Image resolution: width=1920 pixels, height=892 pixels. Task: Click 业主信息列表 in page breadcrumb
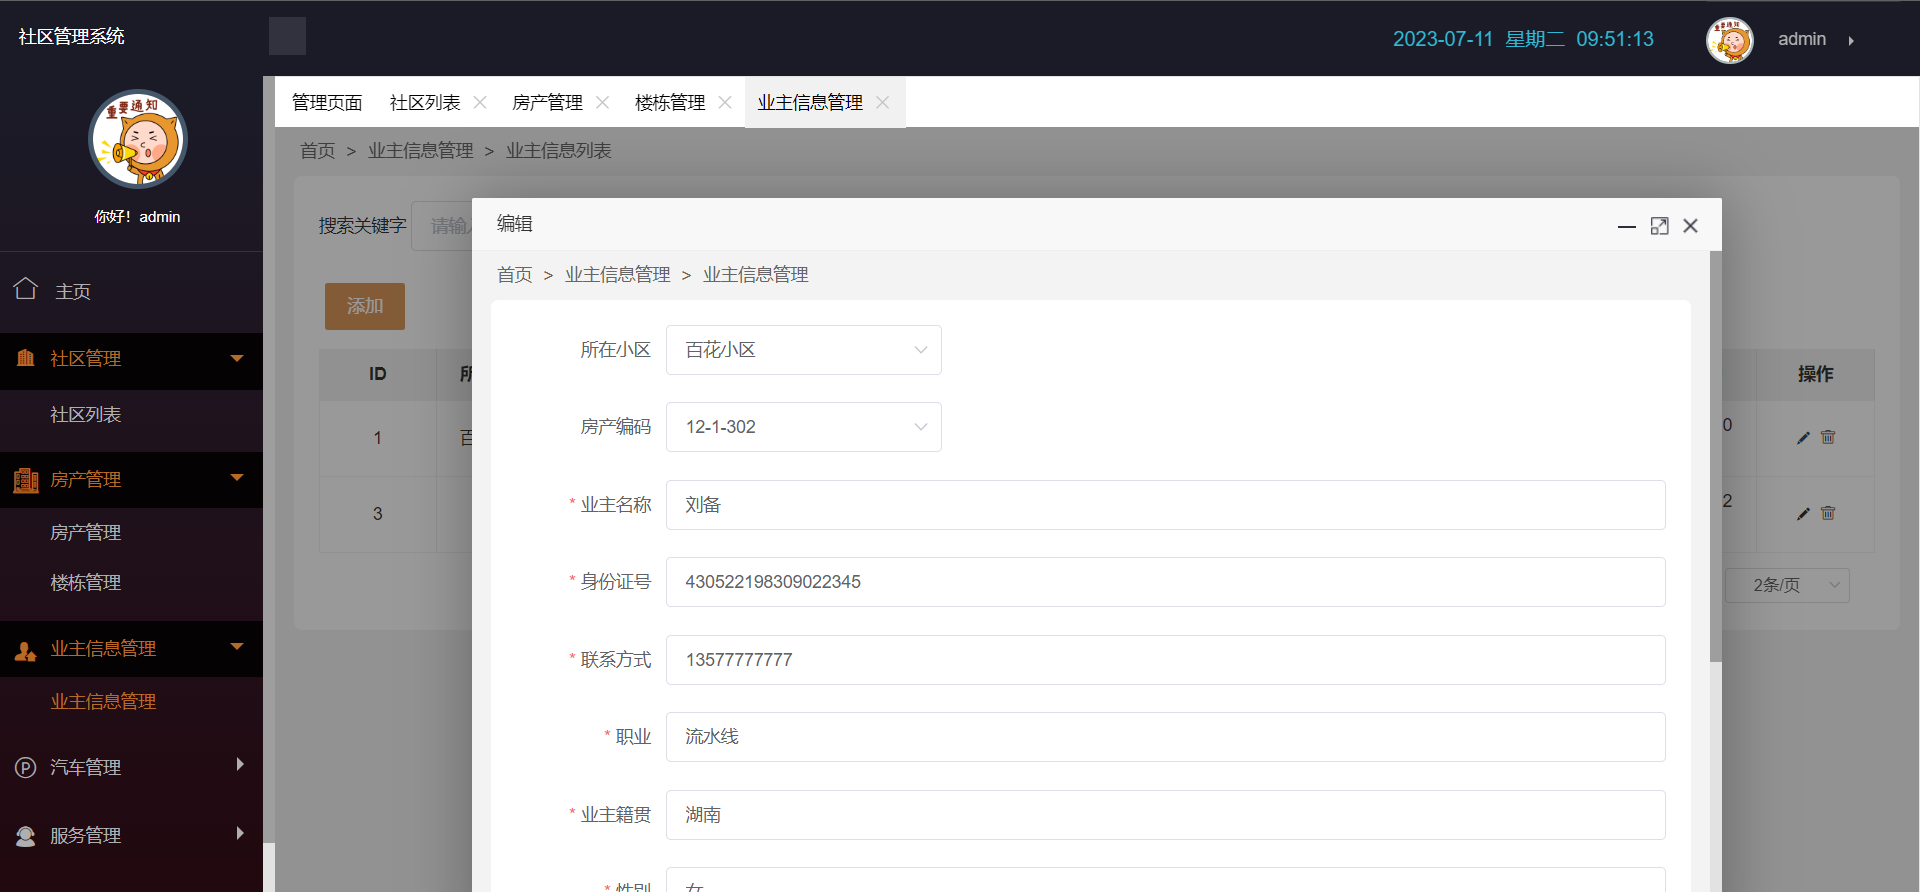click(559, 151)
